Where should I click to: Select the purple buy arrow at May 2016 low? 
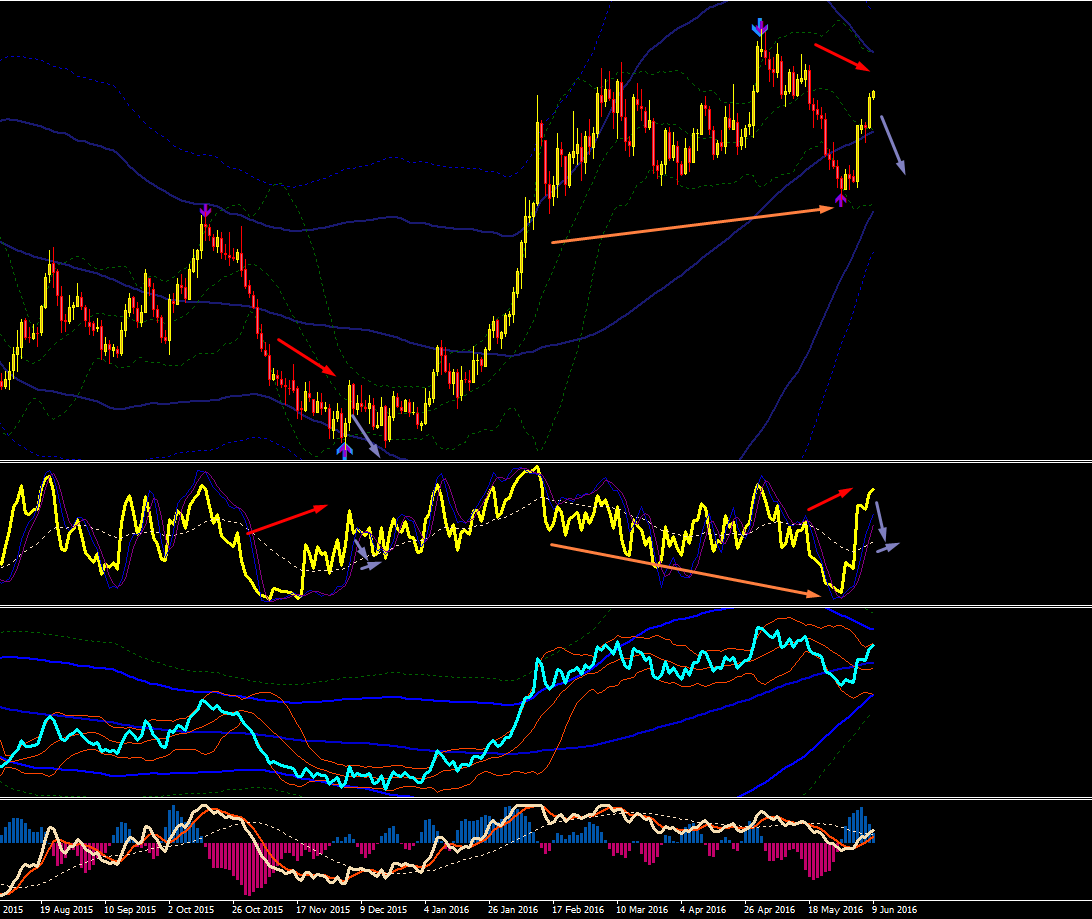point(841,200)
